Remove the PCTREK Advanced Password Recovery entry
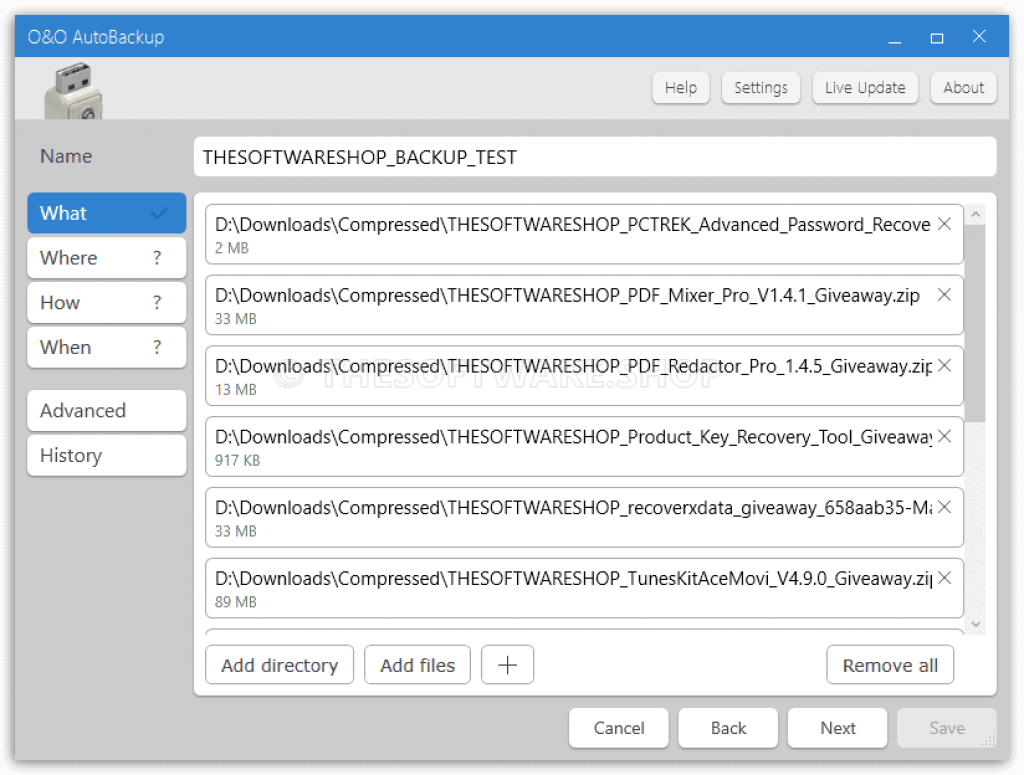 coord(944,224)
